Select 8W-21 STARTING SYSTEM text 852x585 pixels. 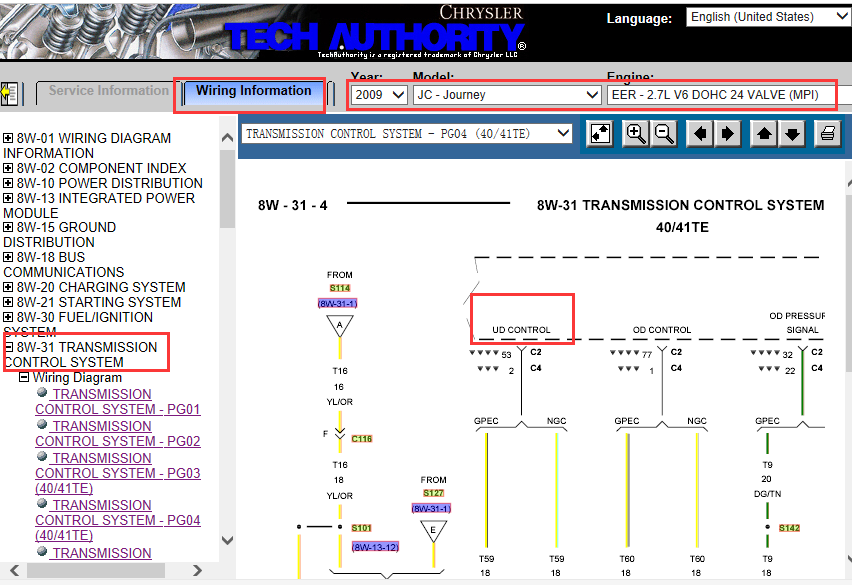tap(99, 302)
